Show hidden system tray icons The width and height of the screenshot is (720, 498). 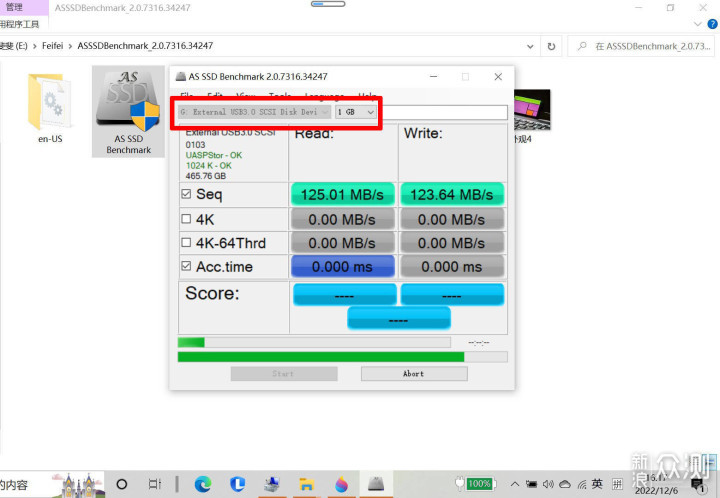pos(515,484)
